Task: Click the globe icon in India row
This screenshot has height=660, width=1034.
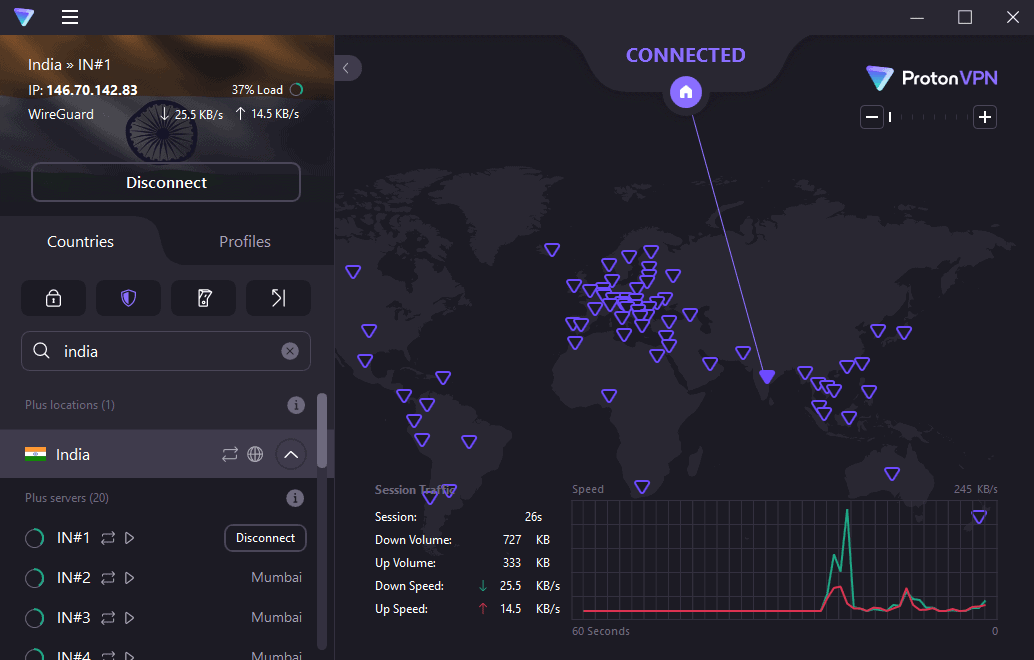Action: (x=255, y=455)
